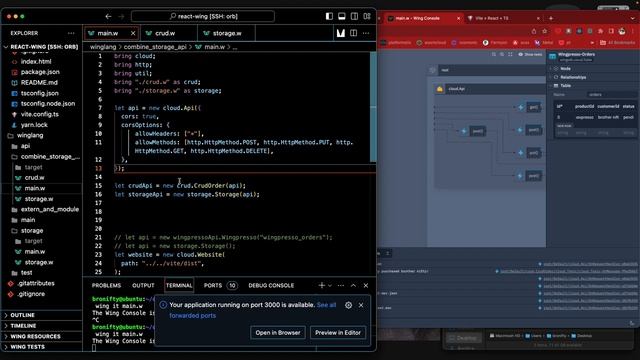Open crud.w under combine_storage folder
640x360 pixels.
click(34, 178)
